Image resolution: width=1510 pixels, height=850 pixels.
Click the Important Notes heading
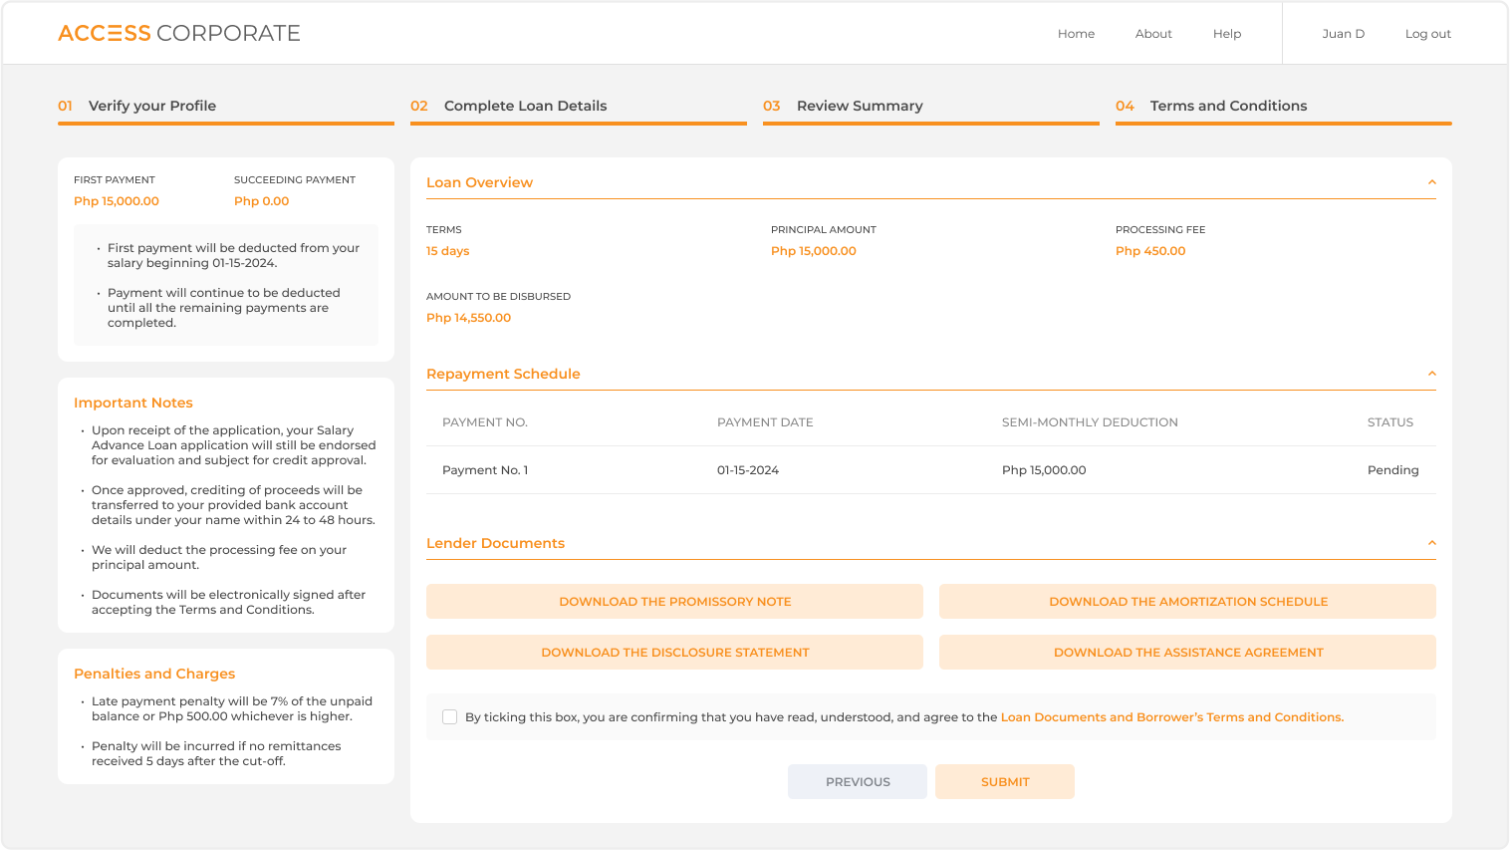[x=133, y=403]
